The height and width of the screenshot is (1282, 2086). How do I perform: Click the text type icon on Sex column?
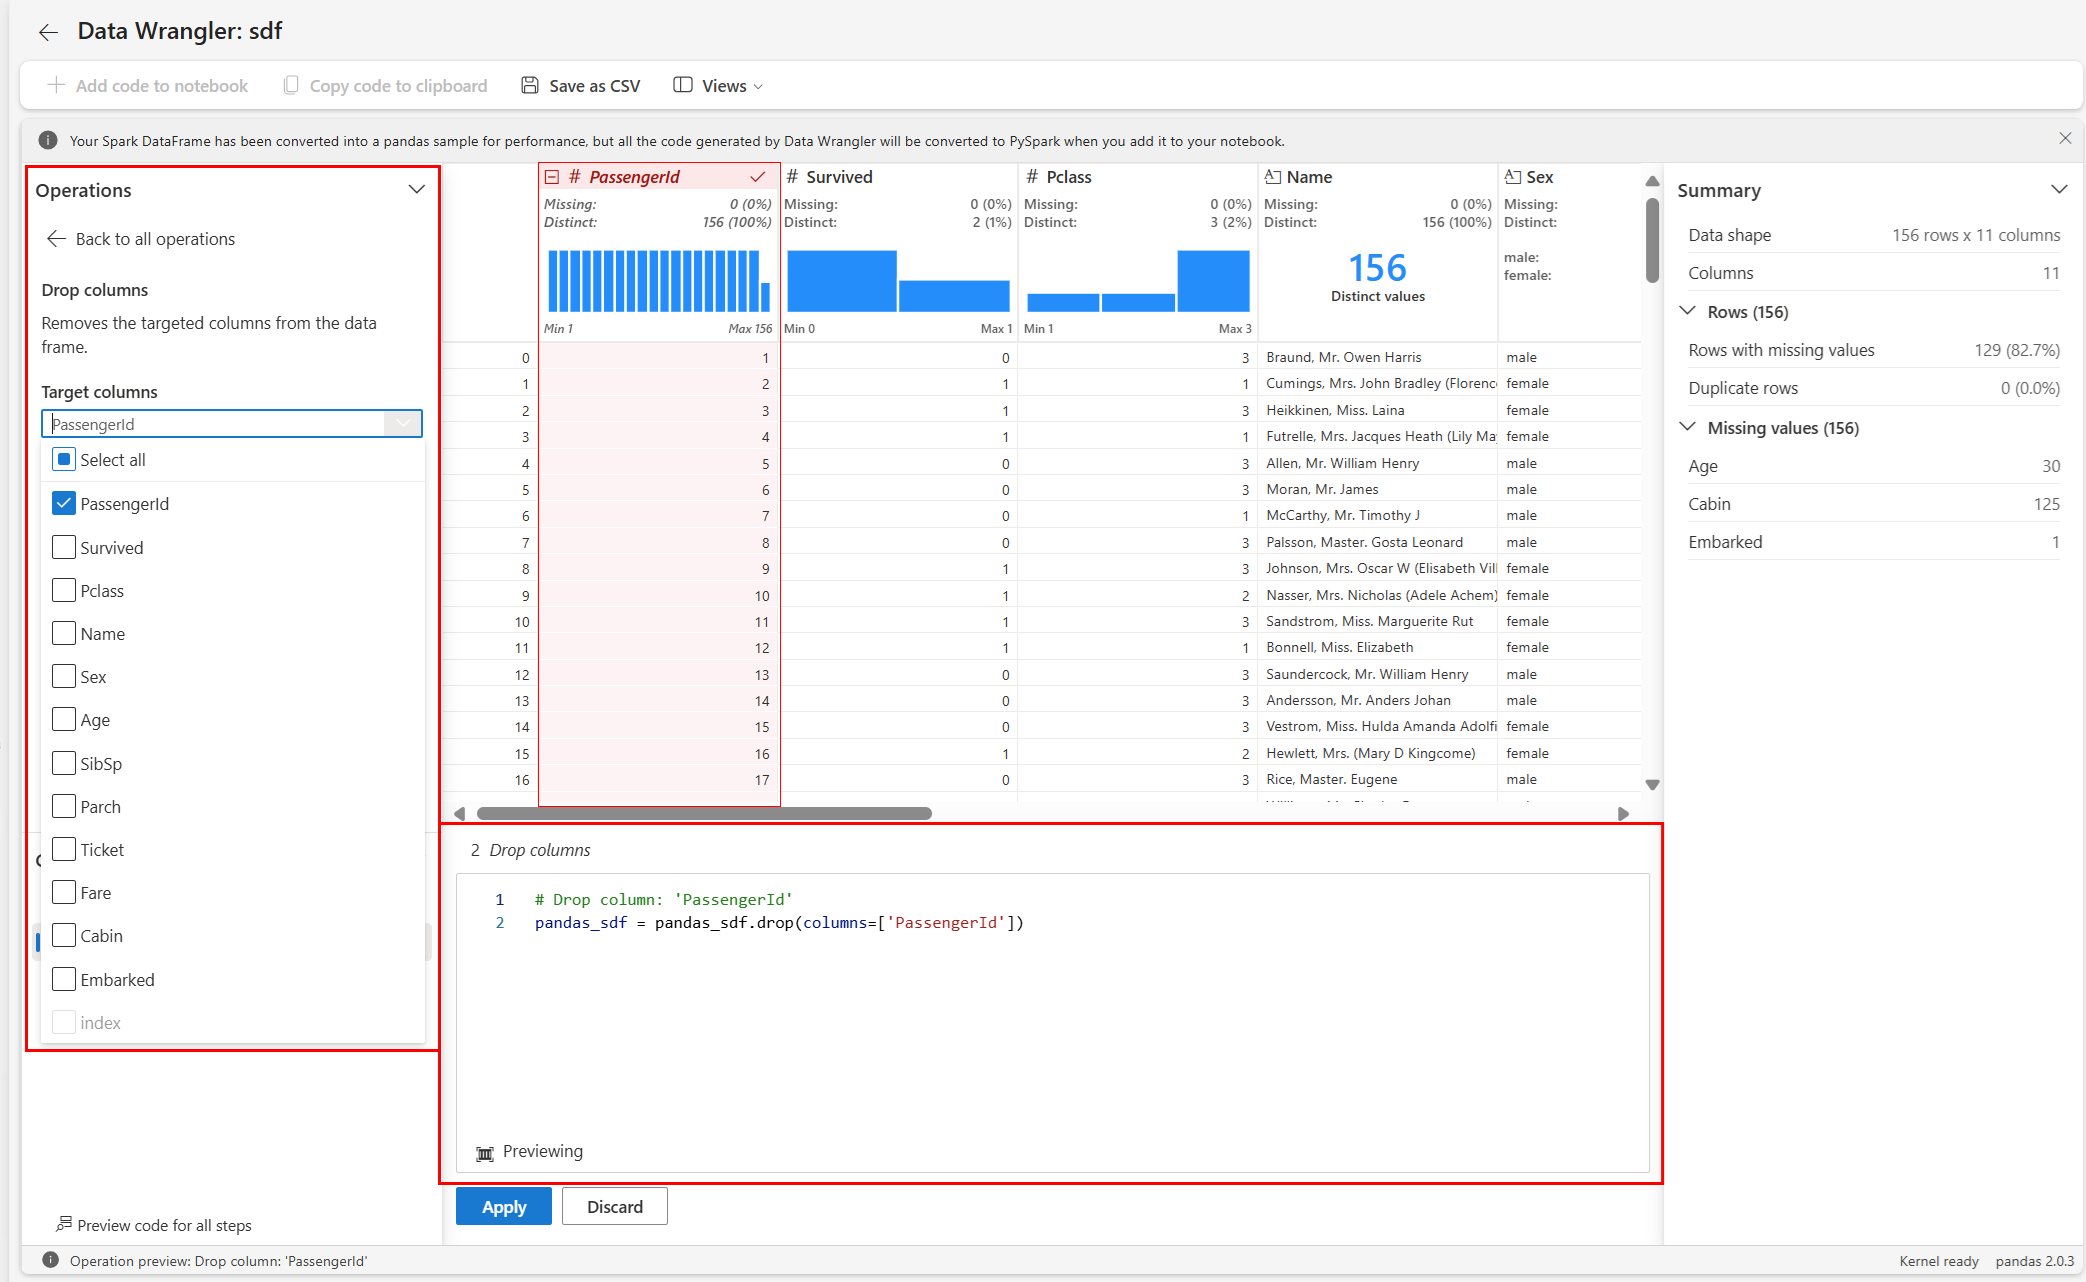click(1513, 177)
